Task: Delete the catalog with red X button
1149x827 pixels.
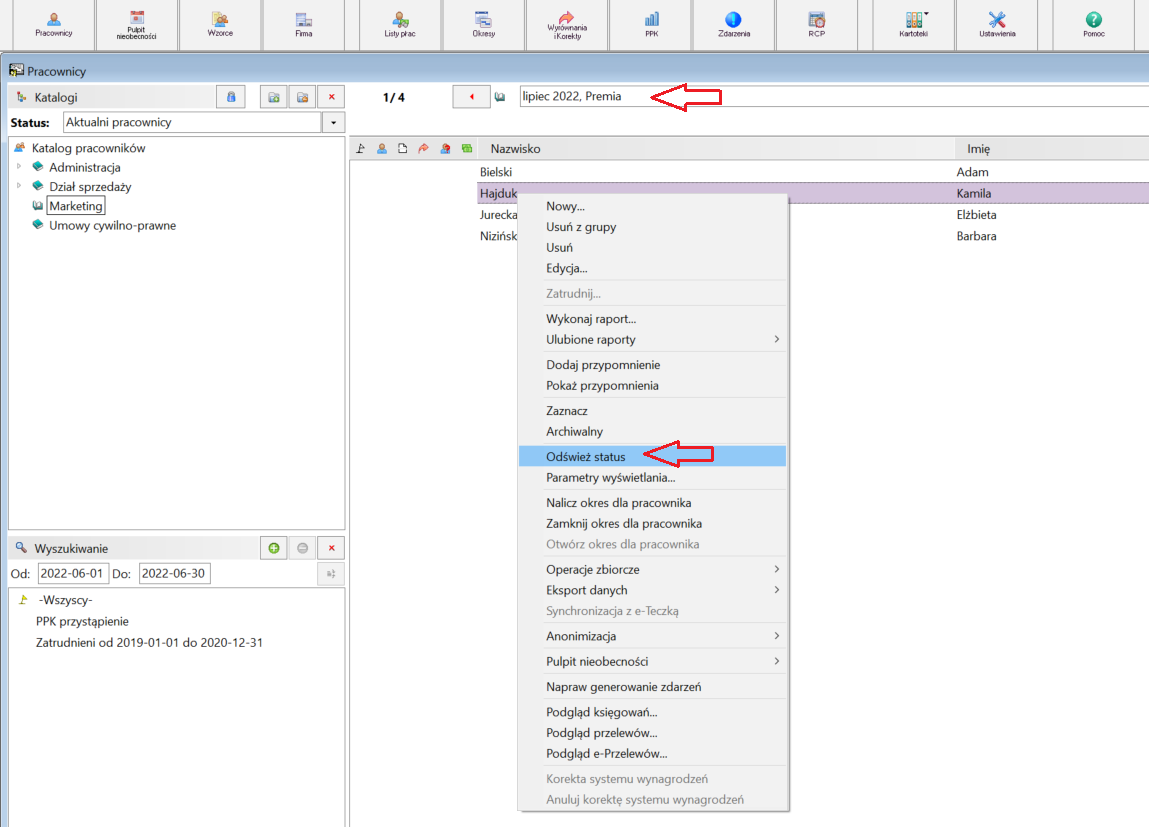Action: pyautogui.click(x=331, y=97)
